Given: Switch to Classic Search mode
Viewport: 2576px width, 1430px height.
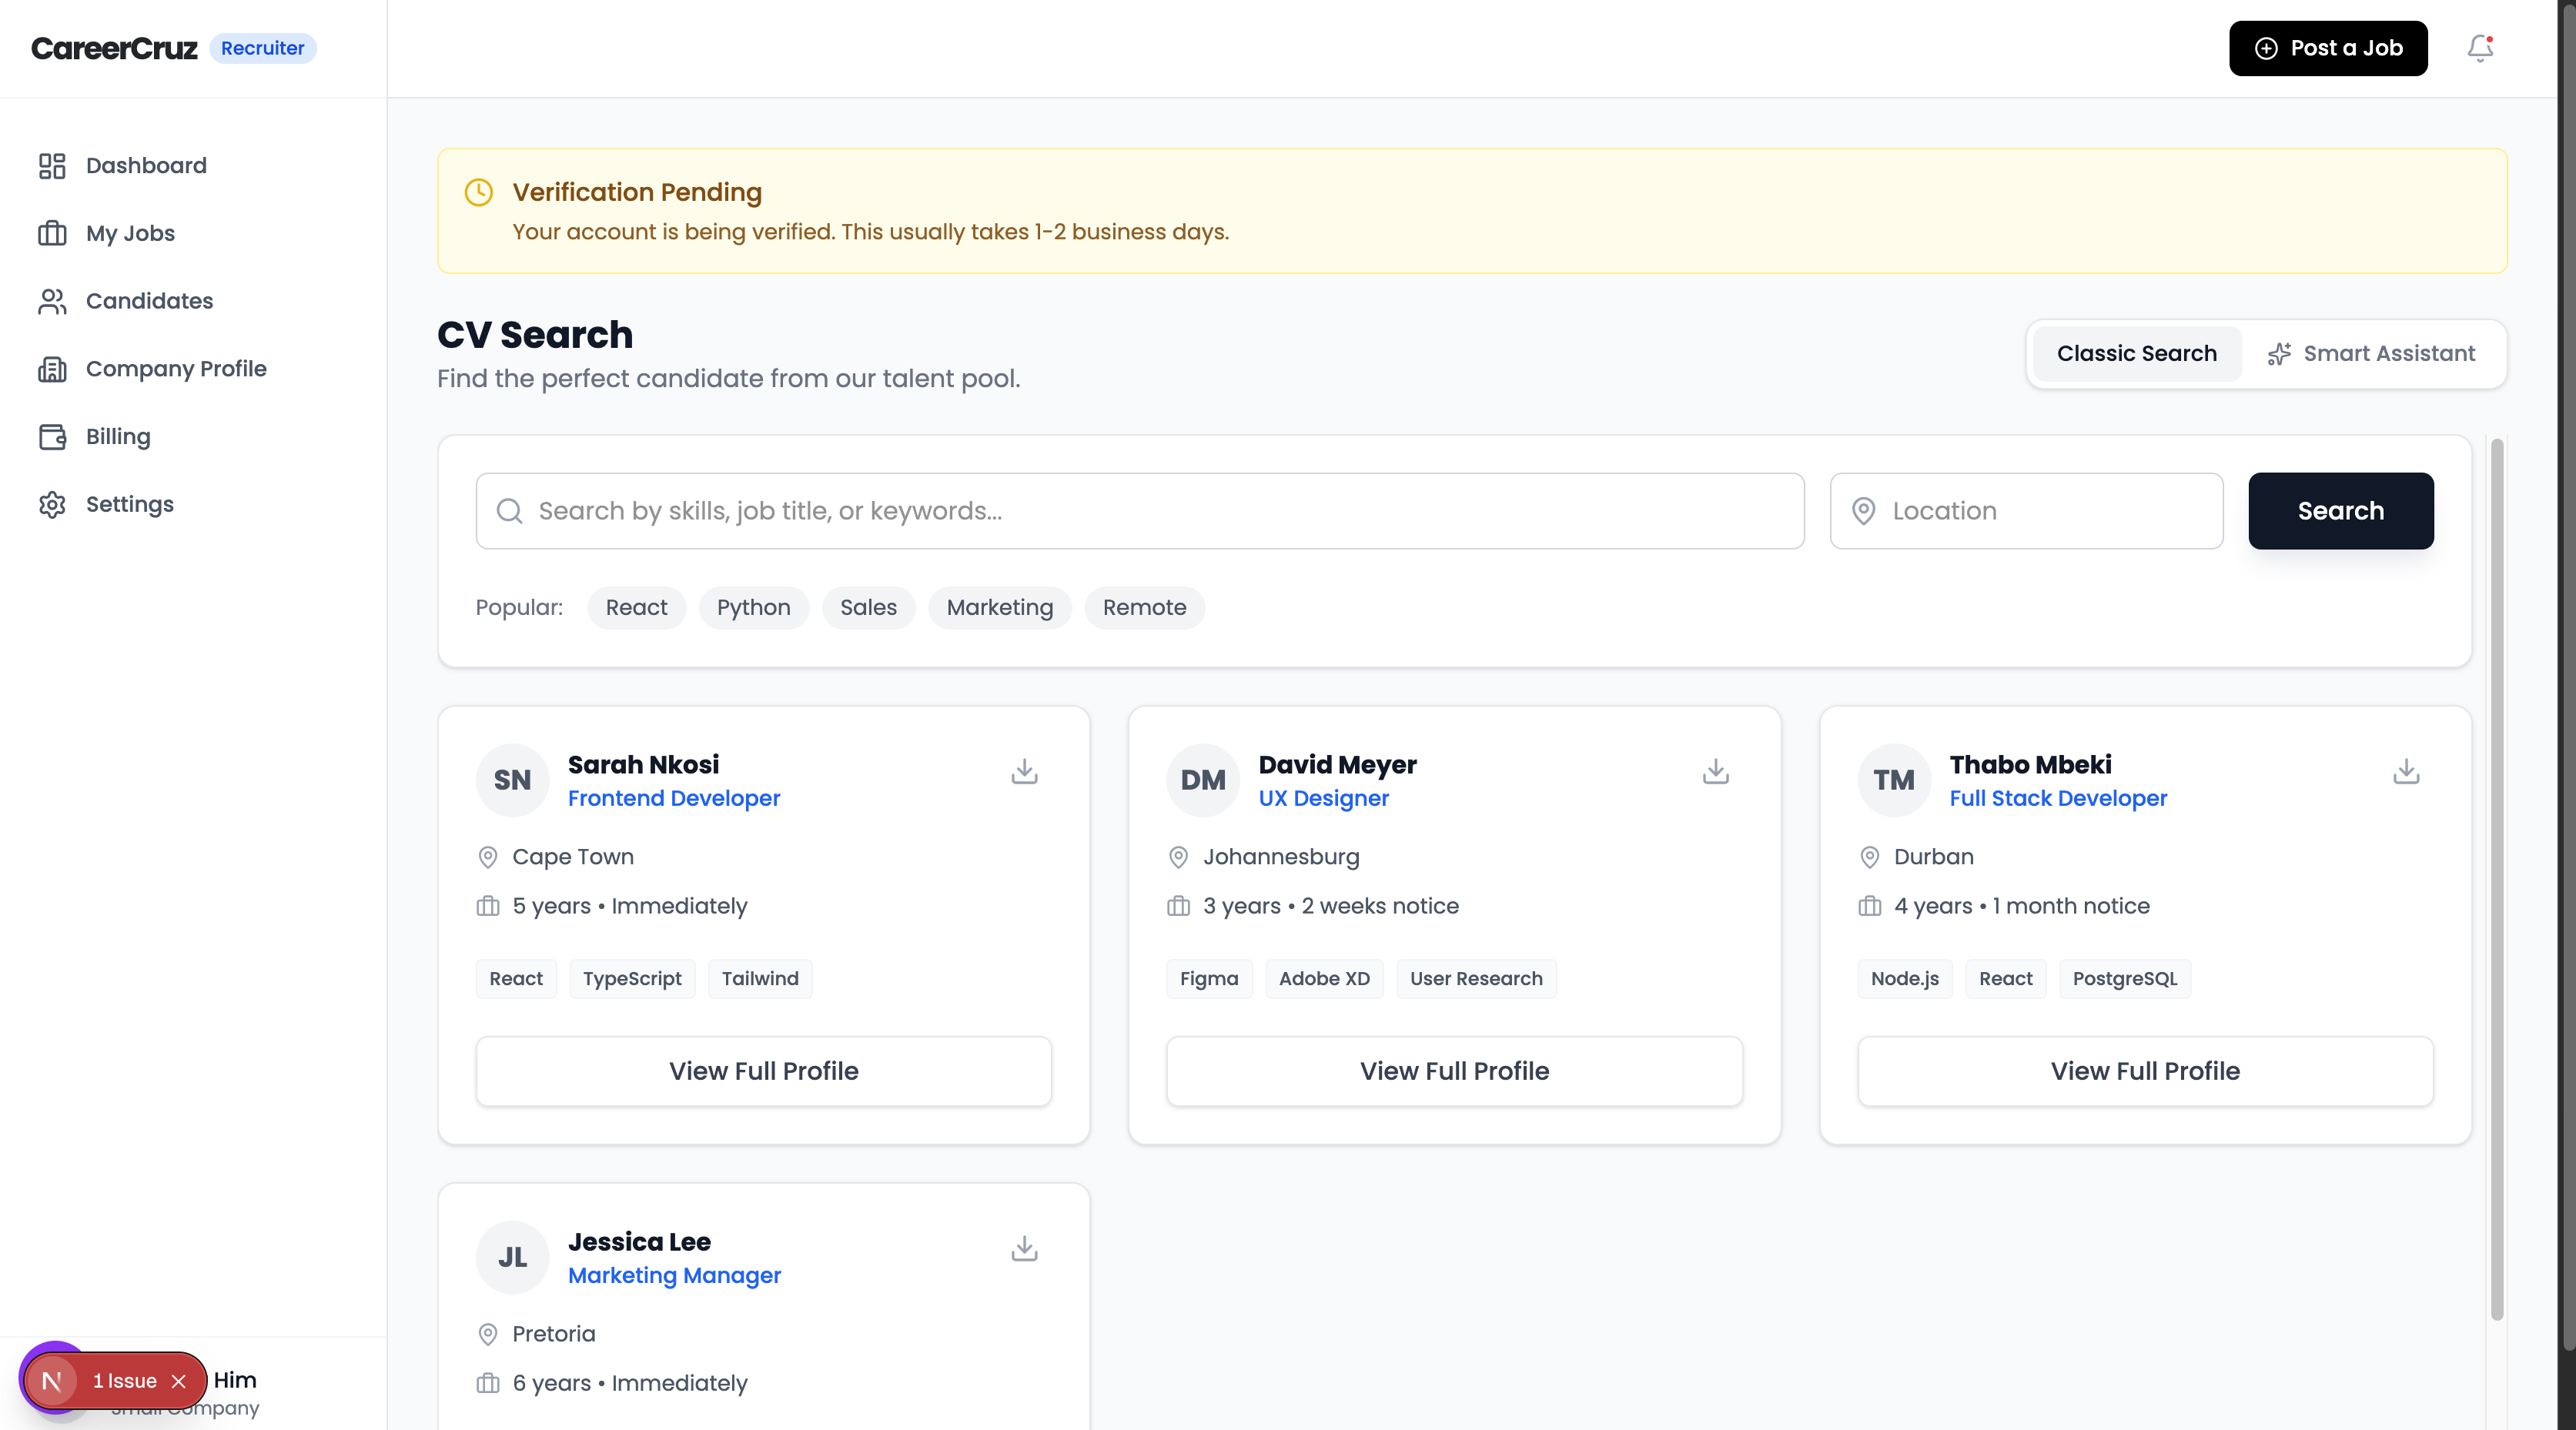Looking at the screenshot, I should (2136, 354).
